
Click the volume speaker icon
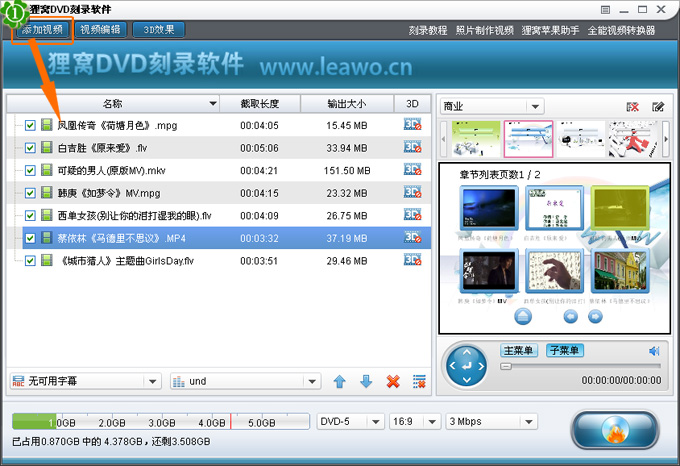(654, 351)
